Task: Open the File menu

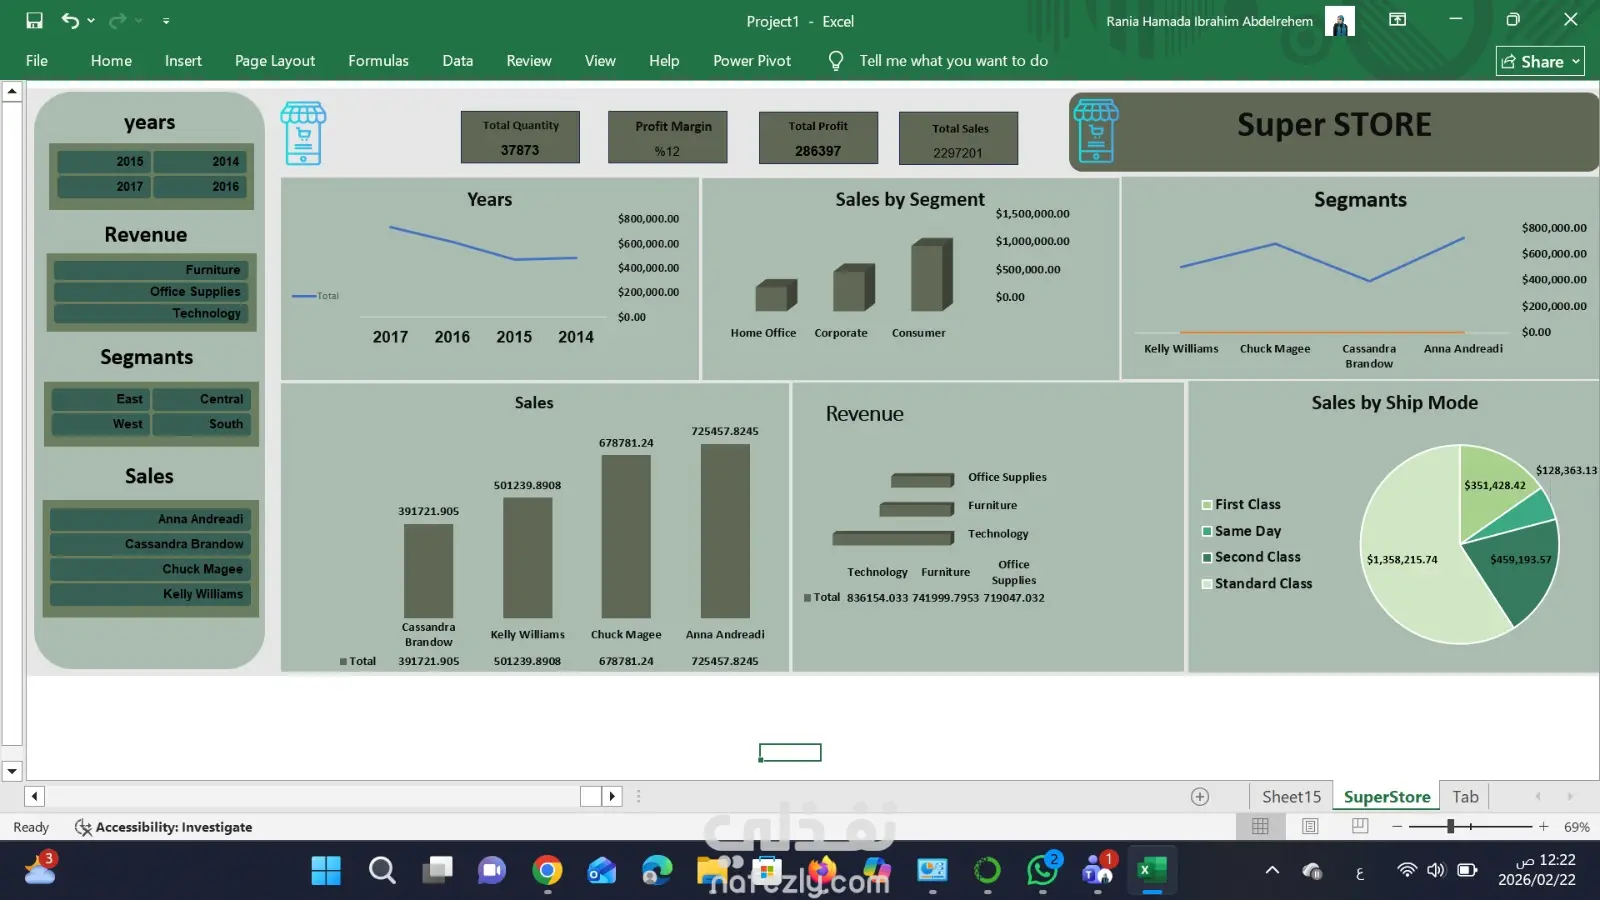Action: click(37, 61)
